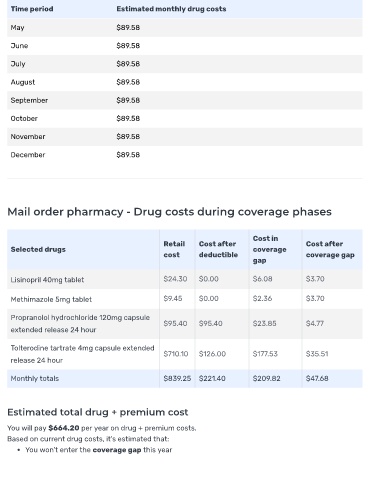The image size is (370, 480).
Task: Select the December $89.58 cost value
Action: tap(128, 155)
